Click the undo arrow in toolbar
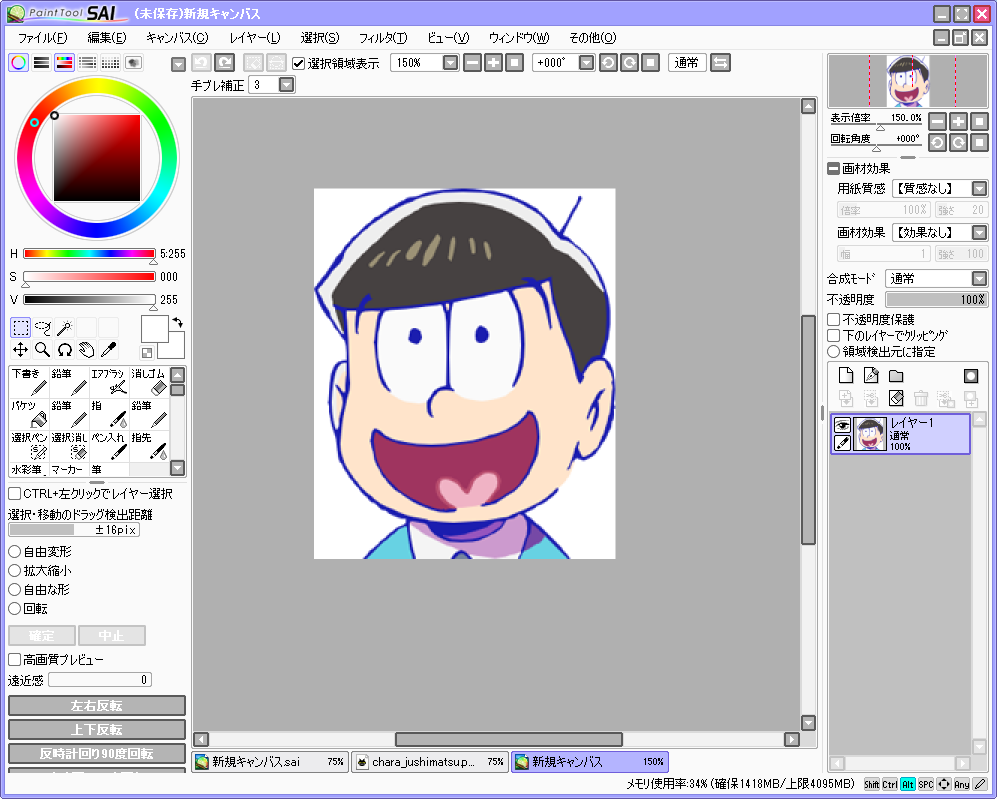This screenshot has height=799, width=997. (202, 62)
